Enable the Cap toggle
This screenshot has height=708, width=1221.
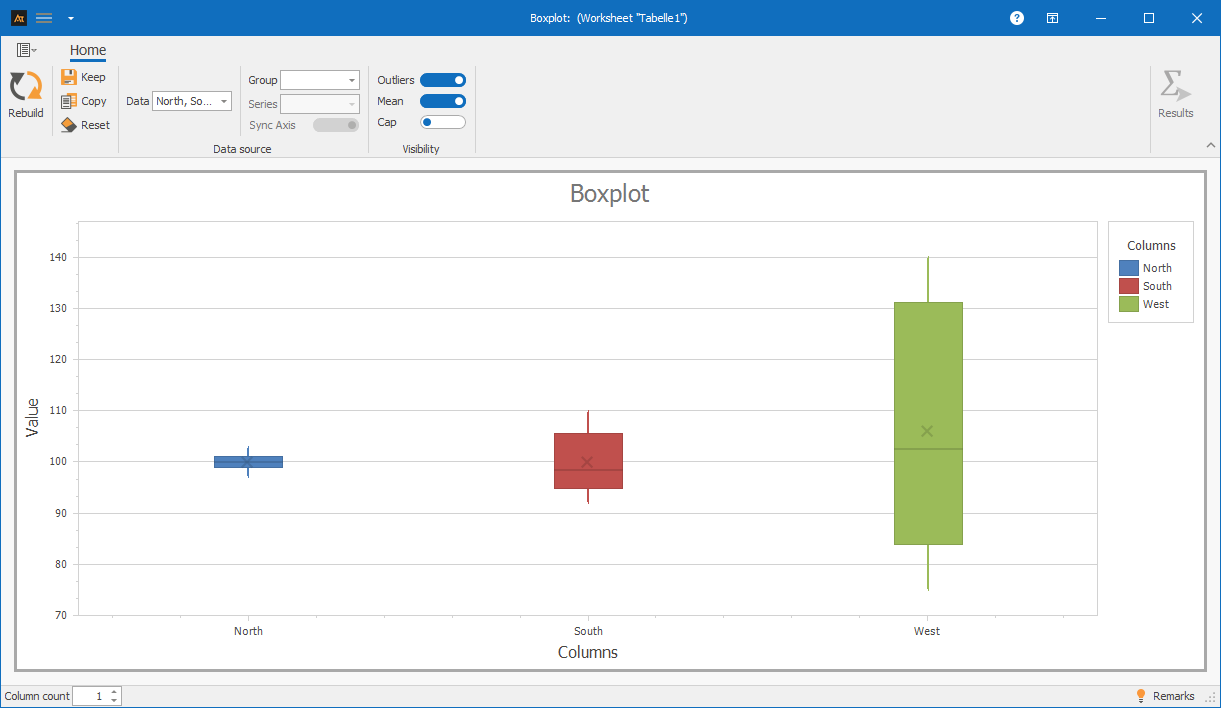click(443, 122)
